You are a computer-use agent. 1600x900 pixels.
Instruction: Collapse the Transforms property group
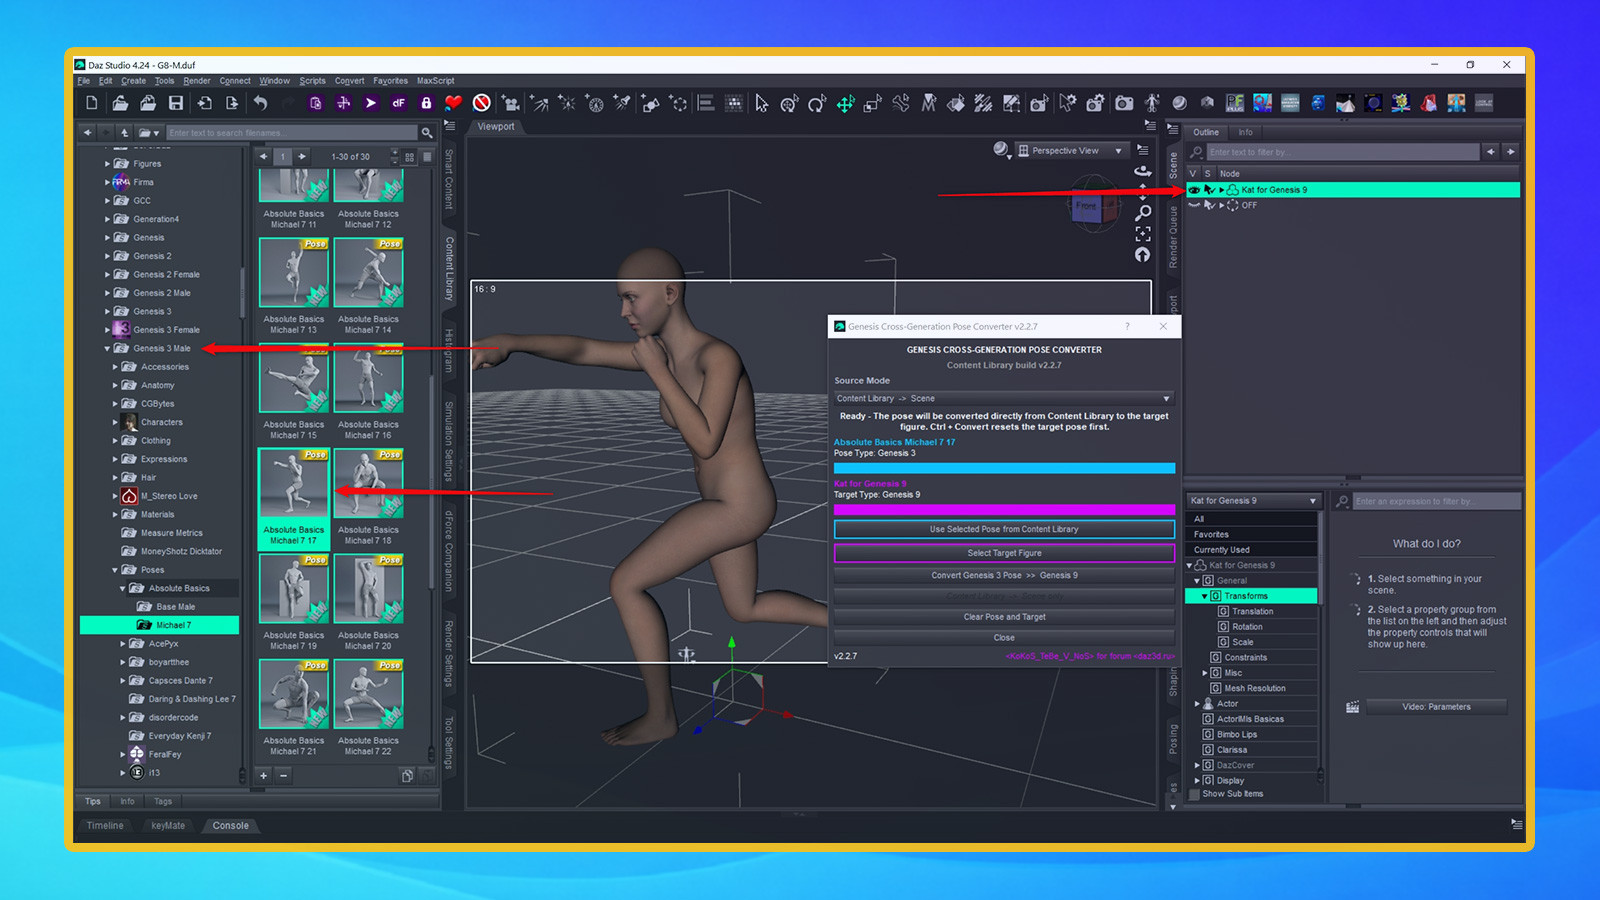1204,596
